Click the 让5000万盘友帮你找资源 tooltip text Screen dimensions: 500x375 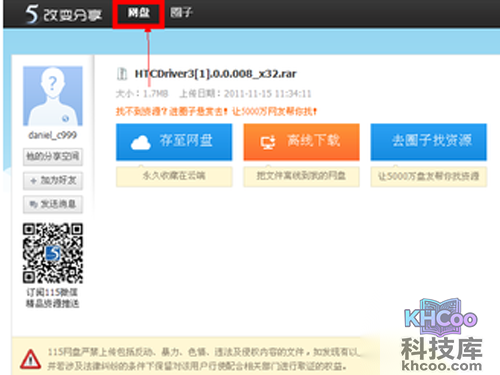pos(429,176)
